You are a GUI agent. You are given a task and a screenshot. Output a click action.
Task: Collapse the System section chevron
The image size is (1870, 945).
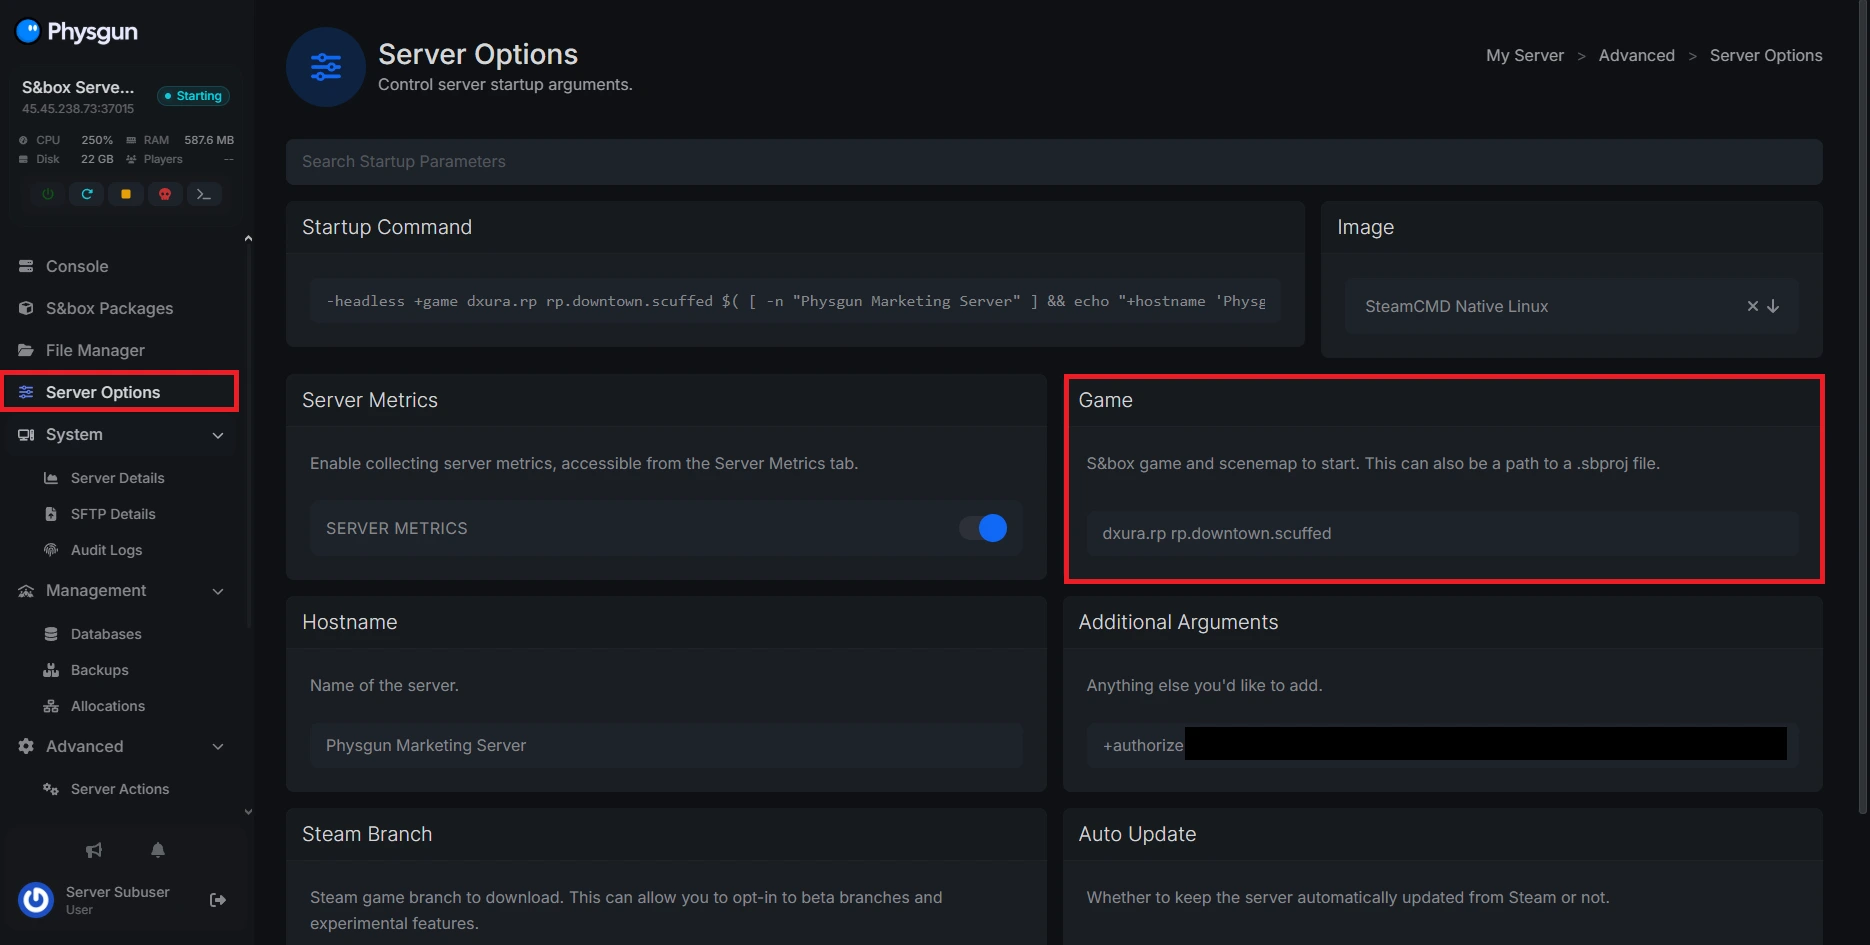pos(218,435)
